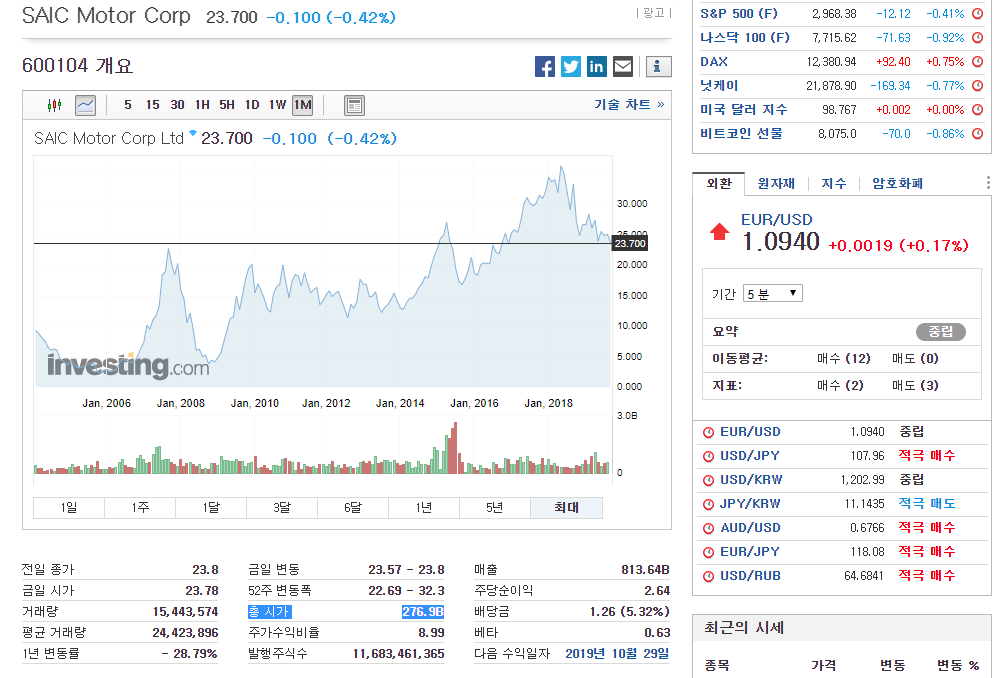Set chart interval to 15 minutes

point(152,105)
